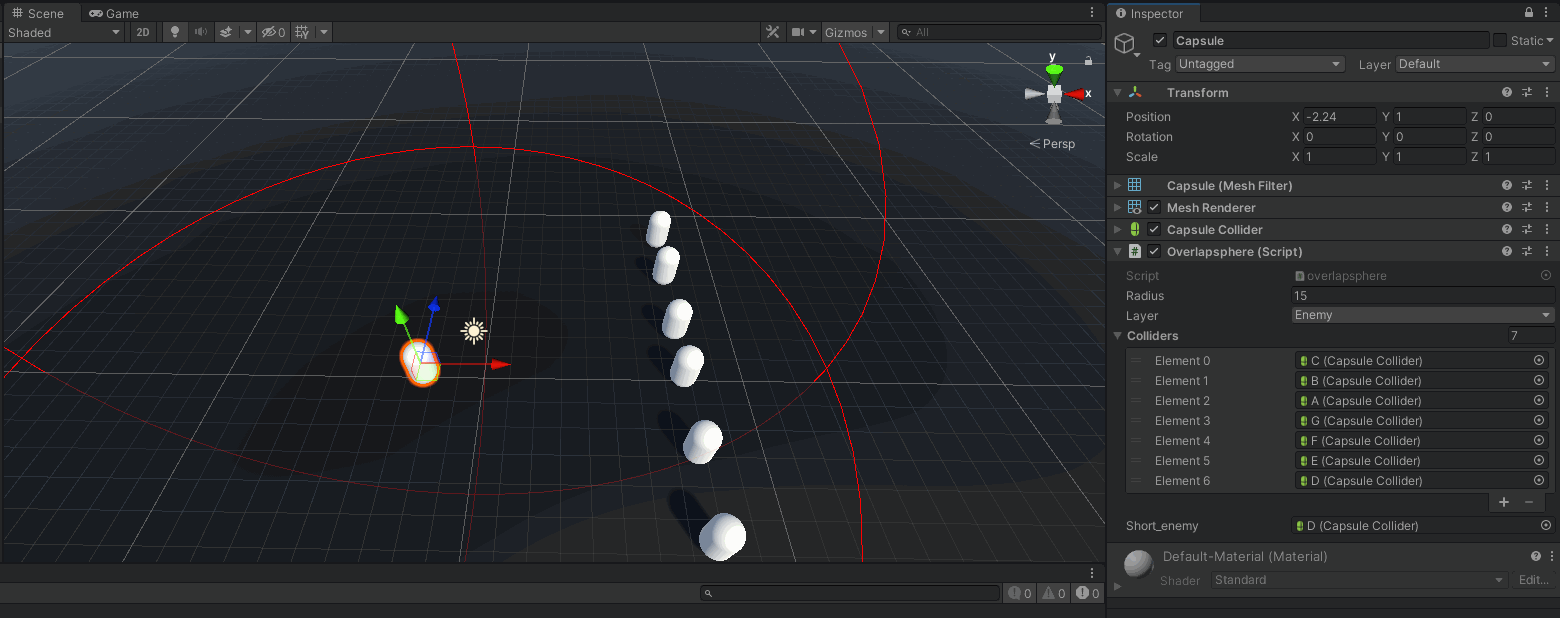Disable the Mesh Renderer component checkbox
The image size is (1560, 618).
(1154, 207)
